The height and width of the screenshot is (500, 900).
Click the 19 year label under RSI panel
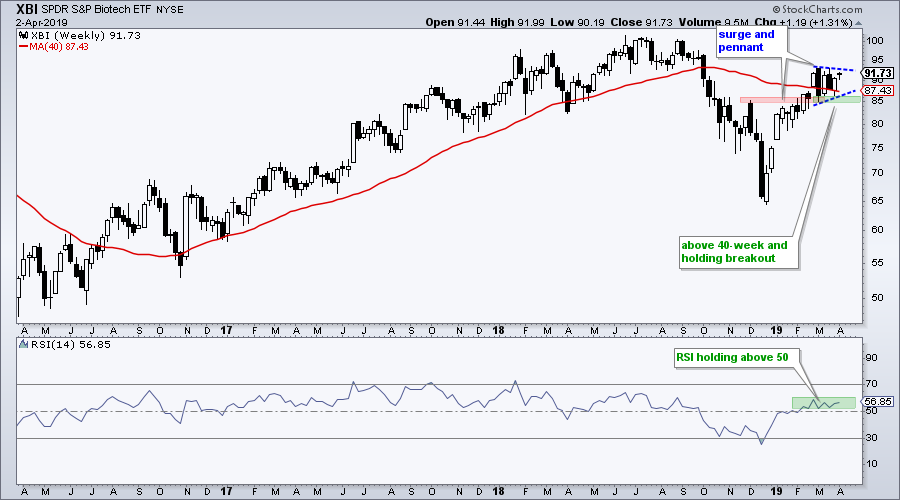coord(776,491)
